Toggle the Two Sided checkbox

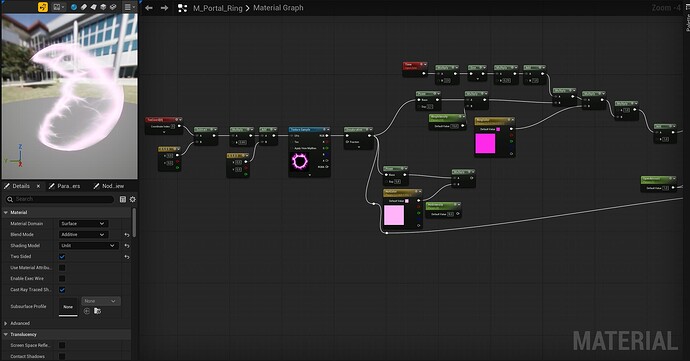[62, 257]
